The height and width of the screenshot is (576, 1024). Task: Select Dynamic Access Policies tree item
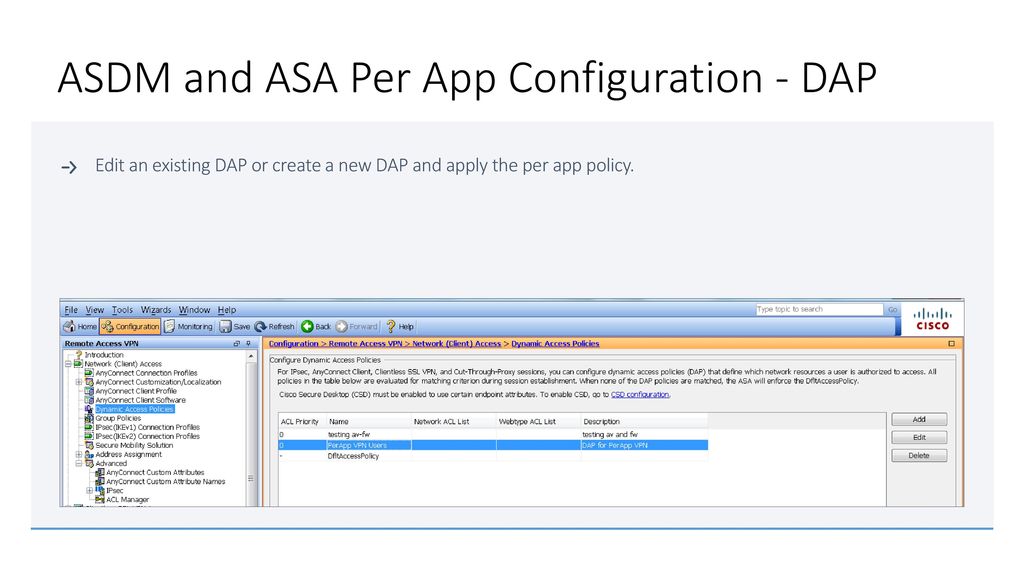tap(135, 409)
